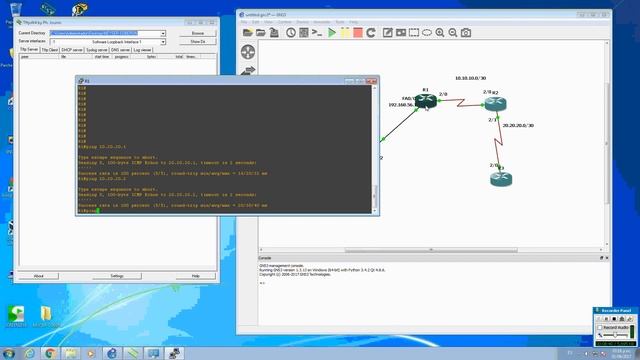
Task: Click the Insert picture icon in GNS3 toolbar
Action: (x=401, y=33)
